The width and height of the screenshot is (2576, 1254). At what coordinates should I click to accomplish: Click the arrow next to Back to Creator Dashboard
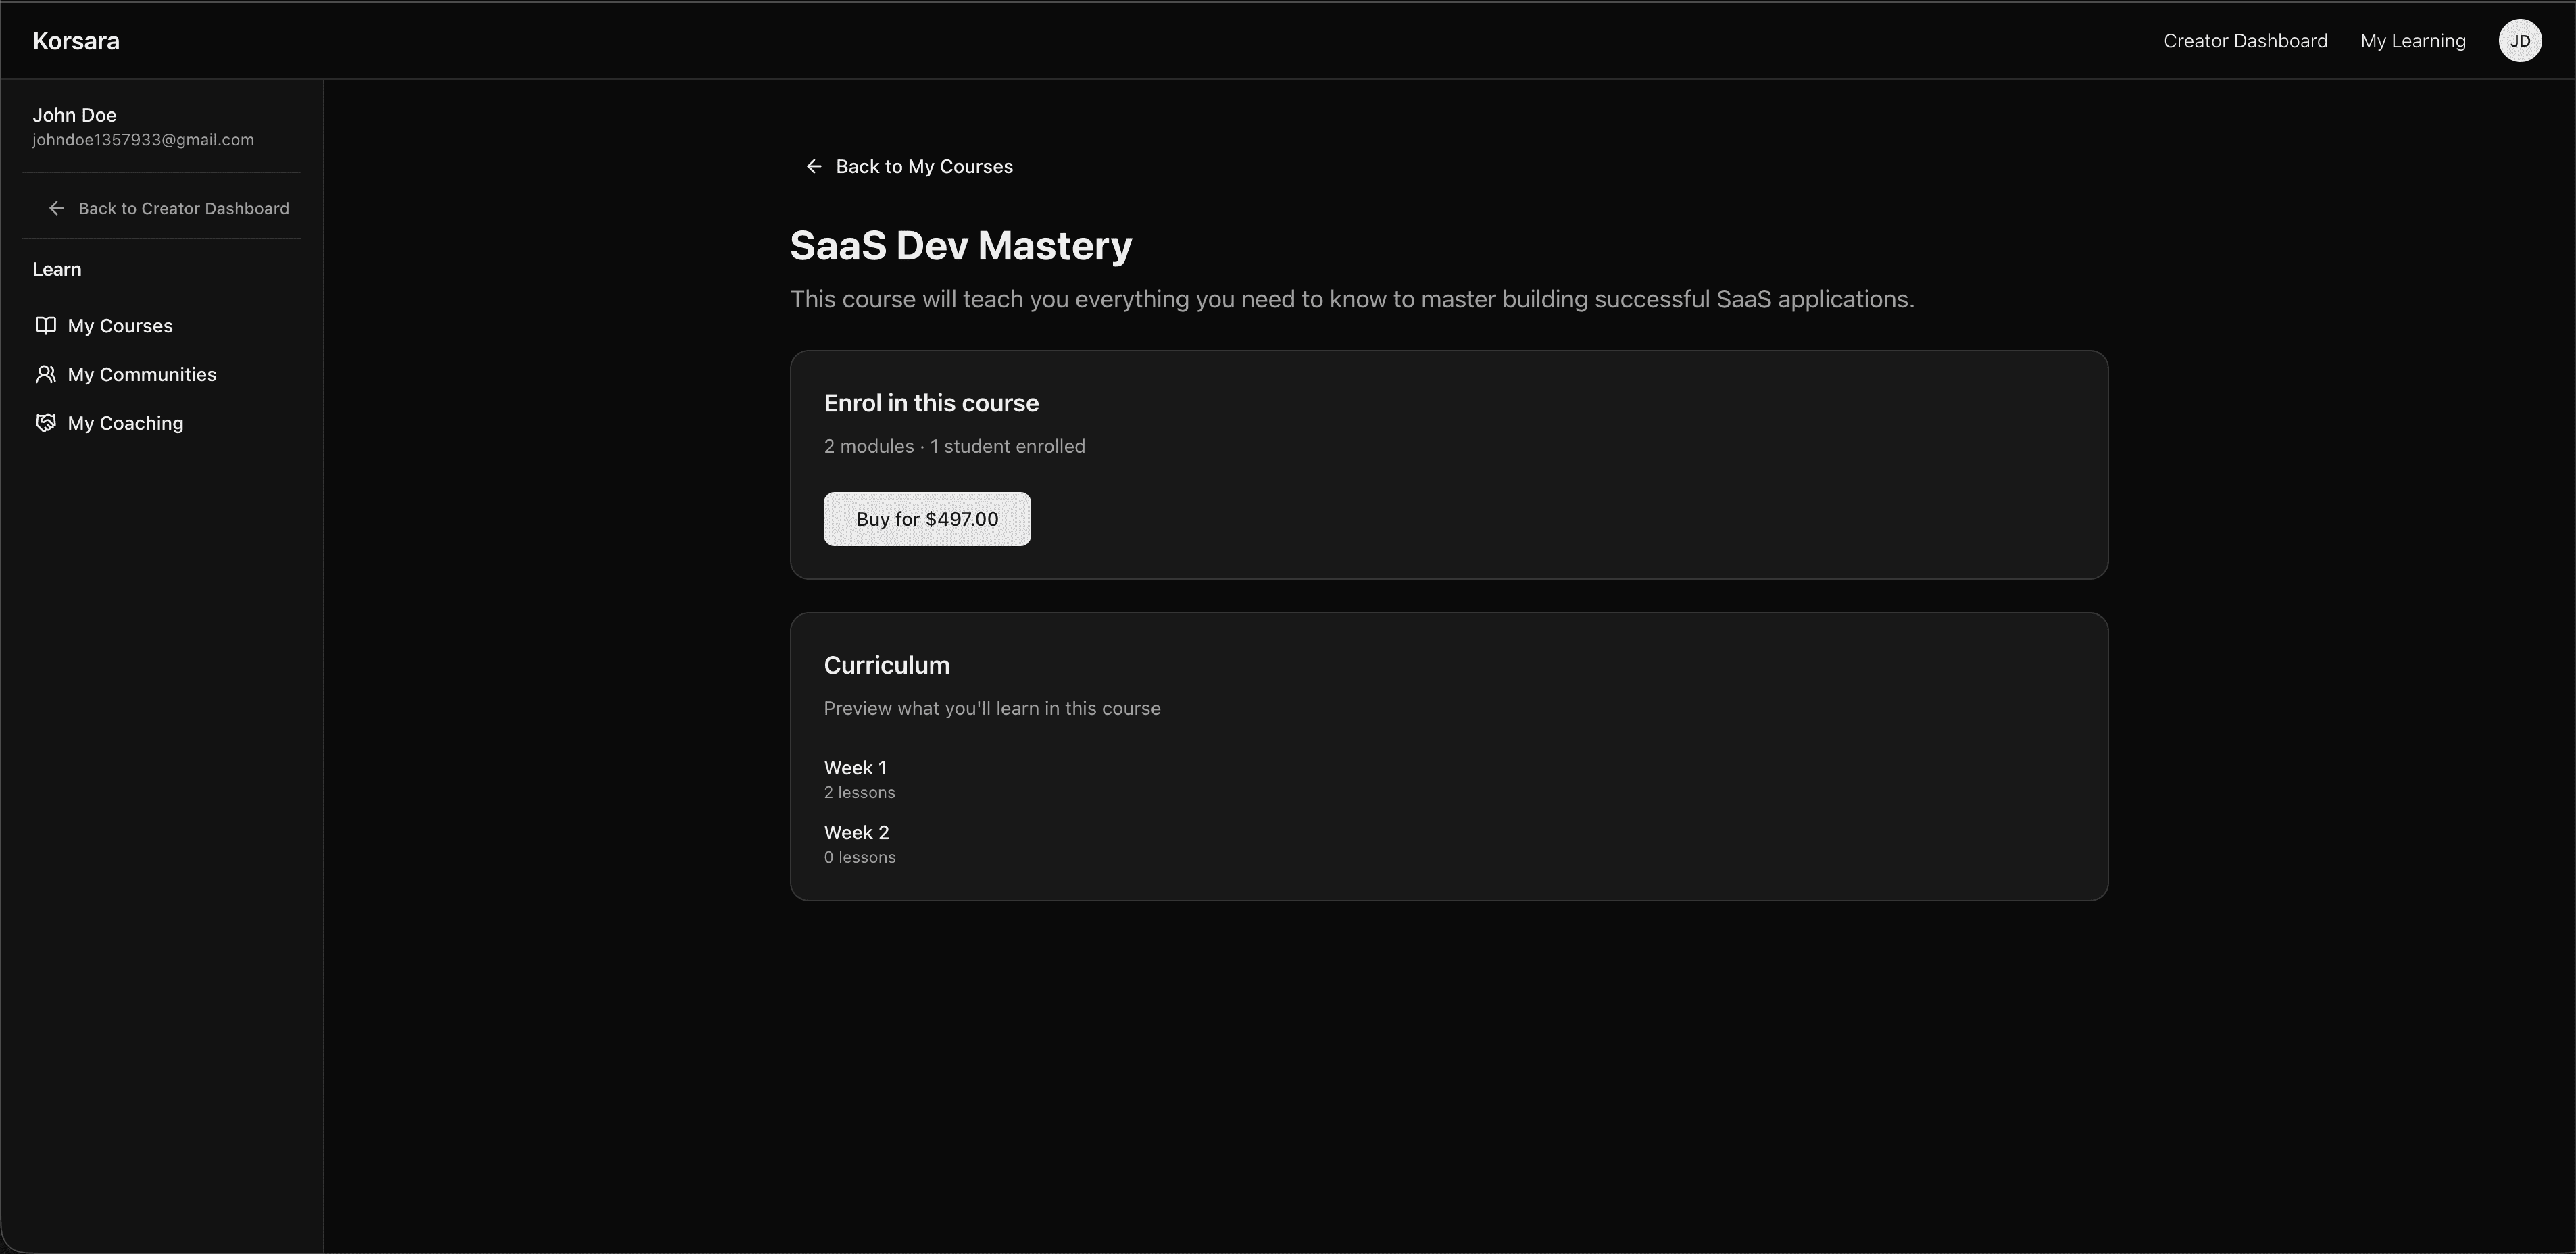pyautogui.click(x=56, y=208)
